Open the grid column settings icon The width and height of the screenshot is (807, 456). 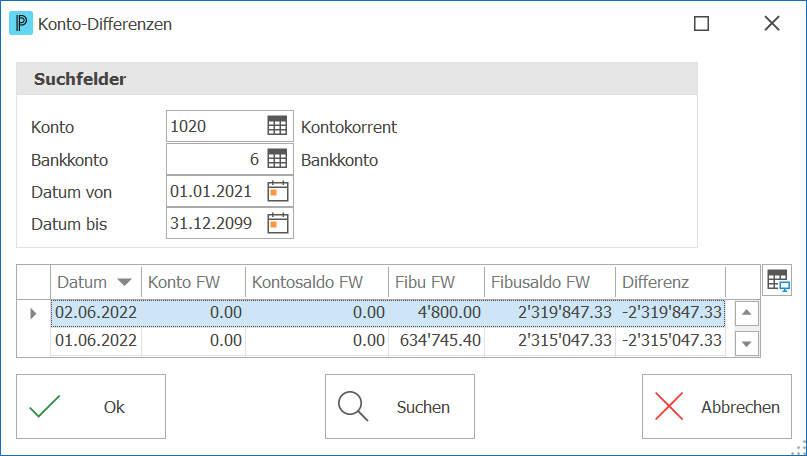tap(777, 281)
